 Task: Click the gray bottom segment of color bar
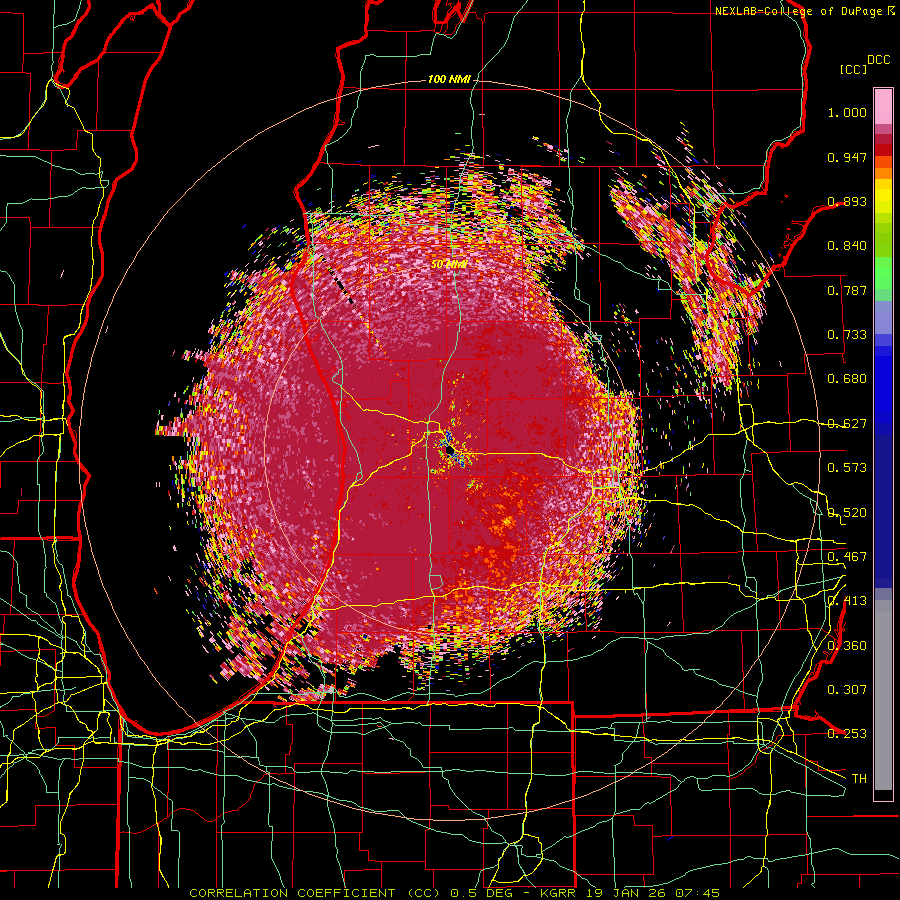(883, 695)
